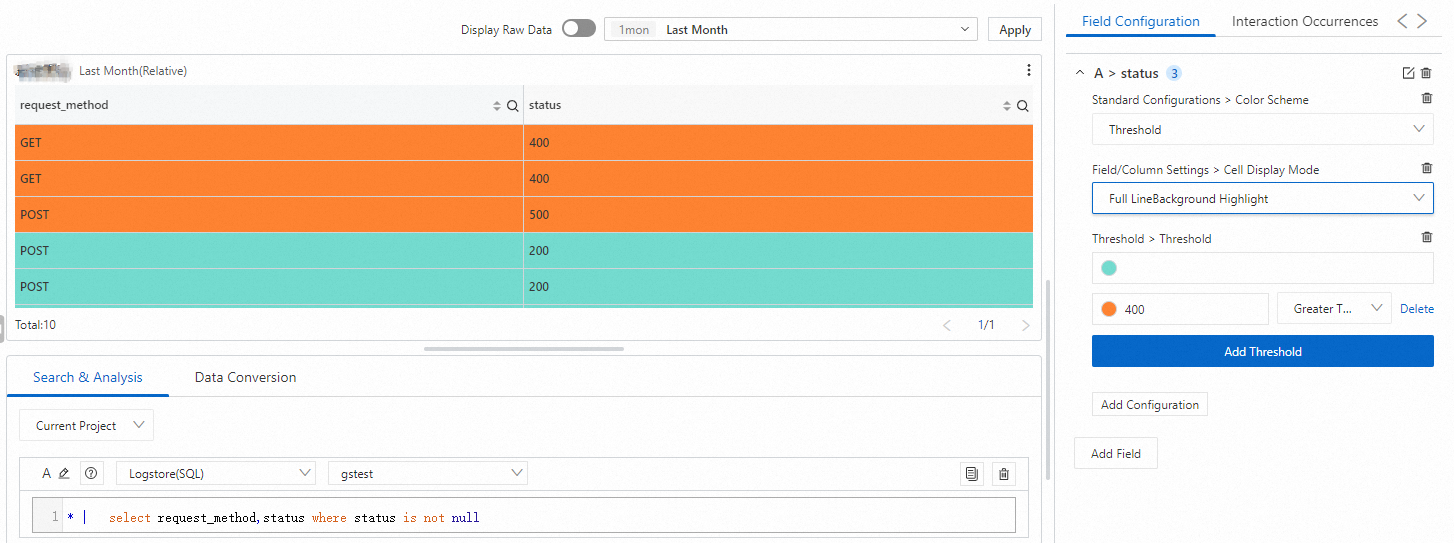This screenshot has width=1454, height=543.
Task: Toggle the Display Raw Data switch
Action: 578,29
